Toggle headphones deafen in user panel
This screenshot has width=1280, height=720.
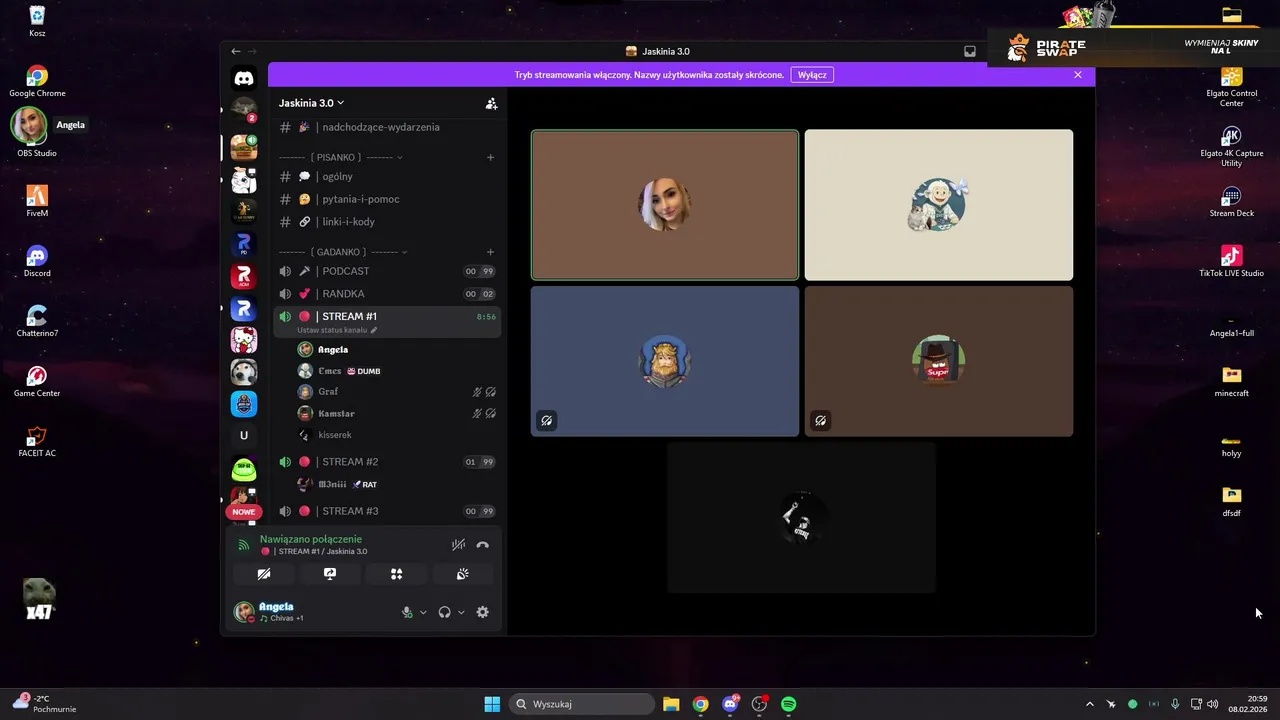444,612
